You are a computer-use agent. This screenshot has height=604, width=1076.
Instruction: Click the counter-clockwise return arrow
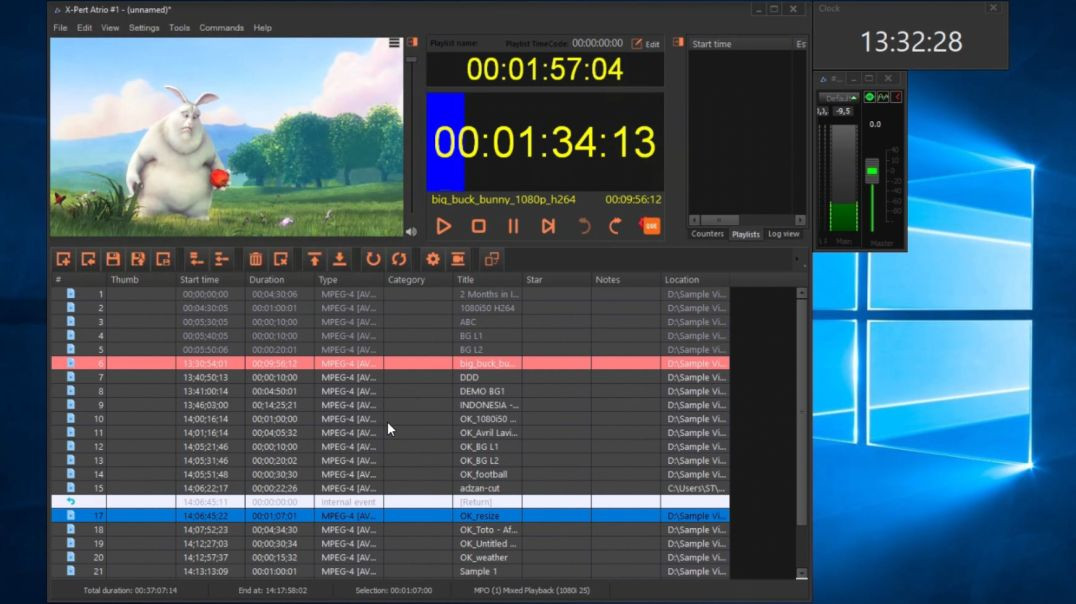pyautogui.click(x=583, y=226)
